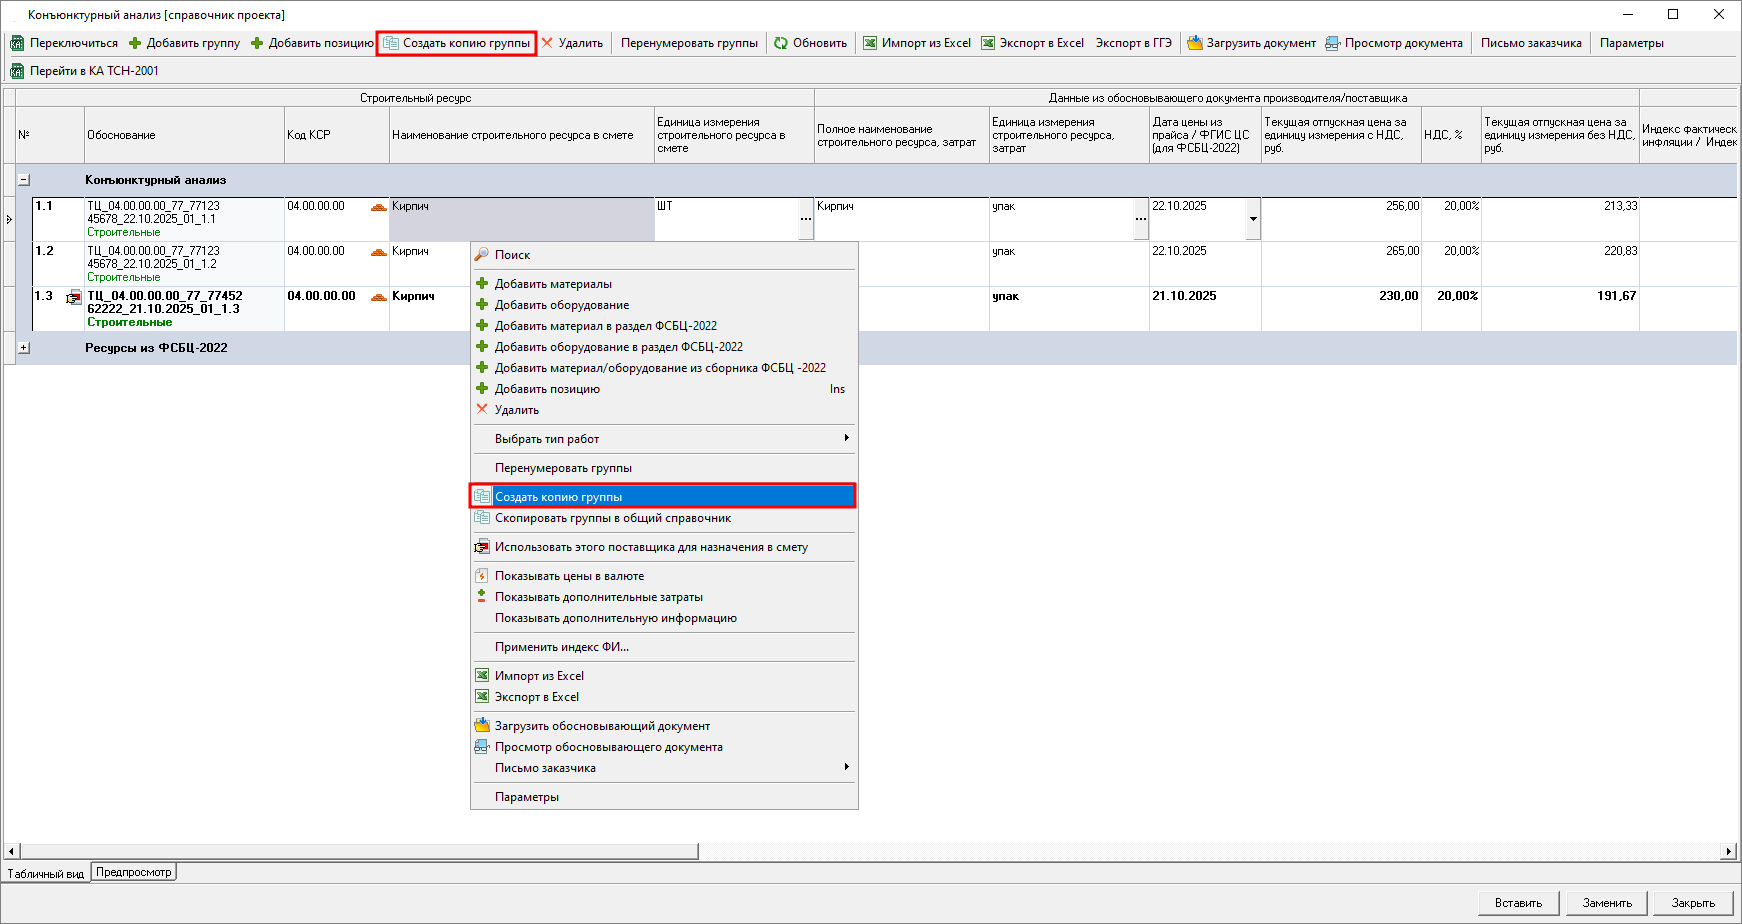Viewport: 1742px width, 924px height.
Task: Click the Заменить button
Action: (x=1607, y=903)
